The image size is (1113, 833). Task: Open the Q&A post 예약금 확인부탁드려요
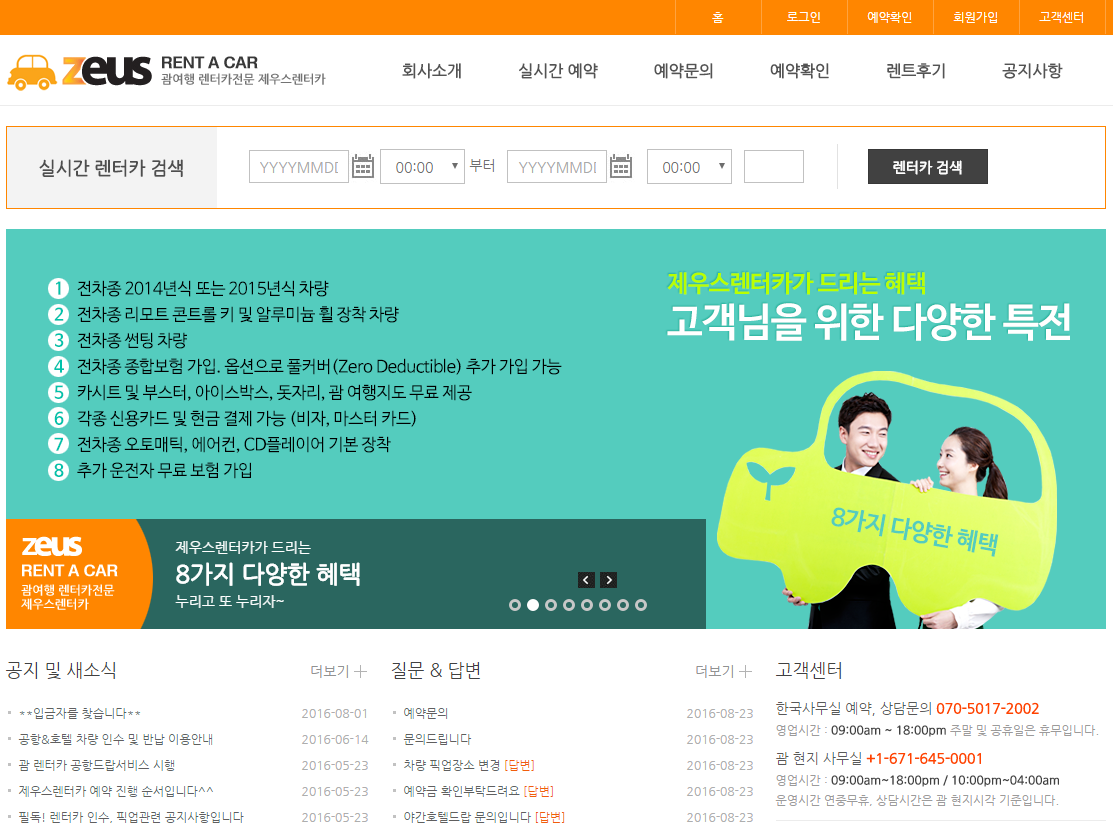coord(461,791)
